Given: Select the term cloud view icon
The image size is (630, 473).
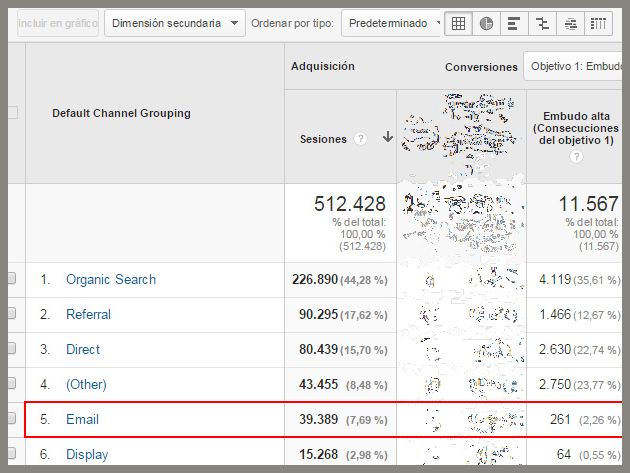Looking at the screenshot, I should (570, 23).
